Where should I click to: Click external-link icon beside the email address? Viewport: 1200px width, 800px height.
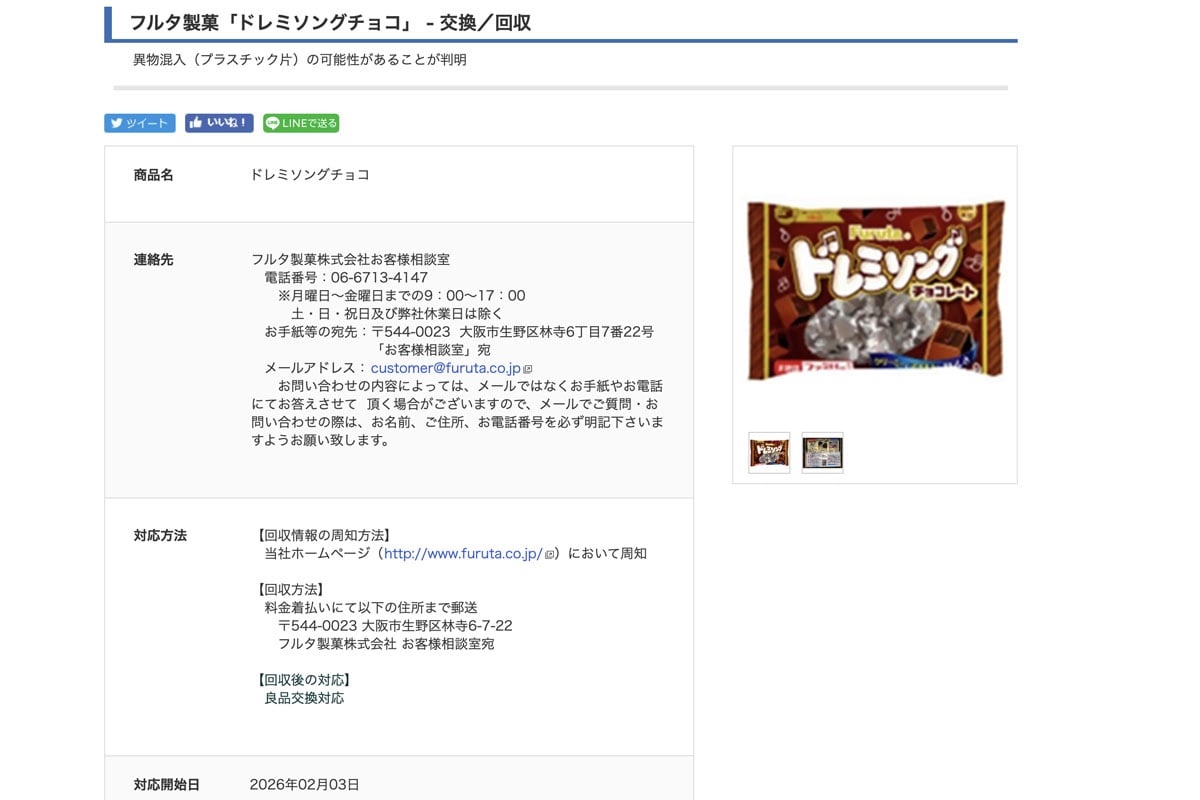click(528, 369)
